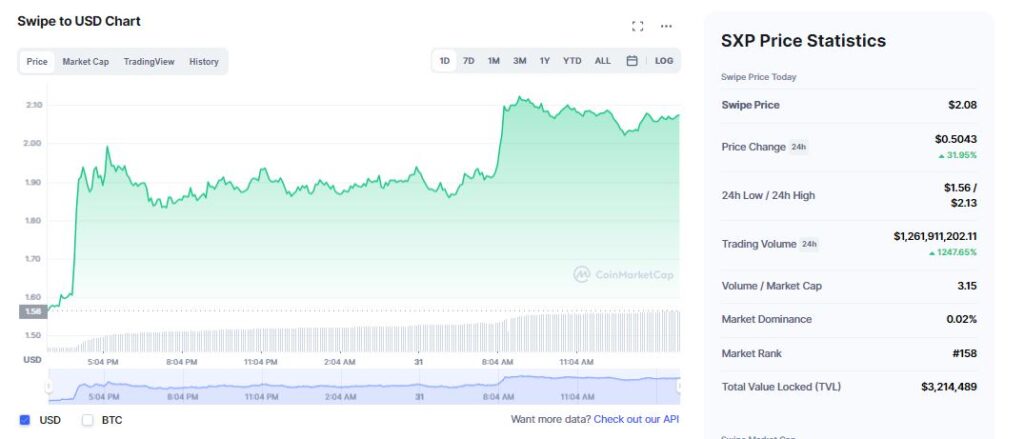Click the 1.58 price marker on the axis
Screen dimensions: 1024x439
(33, 312)
